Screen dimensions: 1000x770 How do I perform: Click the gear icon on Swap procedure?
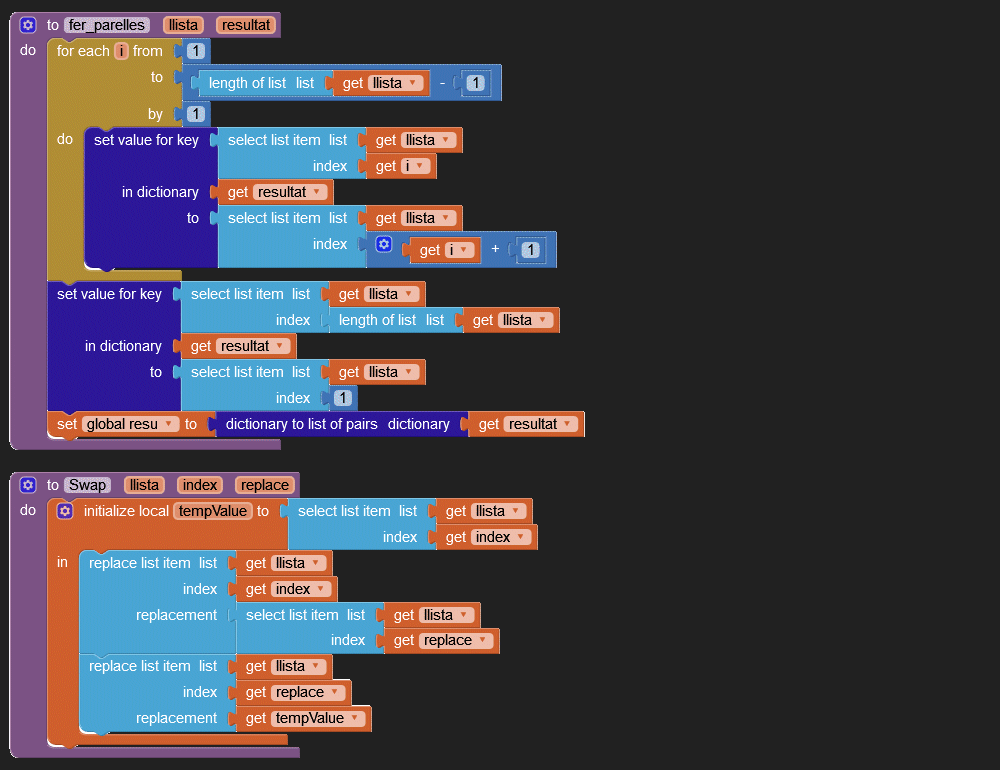(x=28, y=485)
